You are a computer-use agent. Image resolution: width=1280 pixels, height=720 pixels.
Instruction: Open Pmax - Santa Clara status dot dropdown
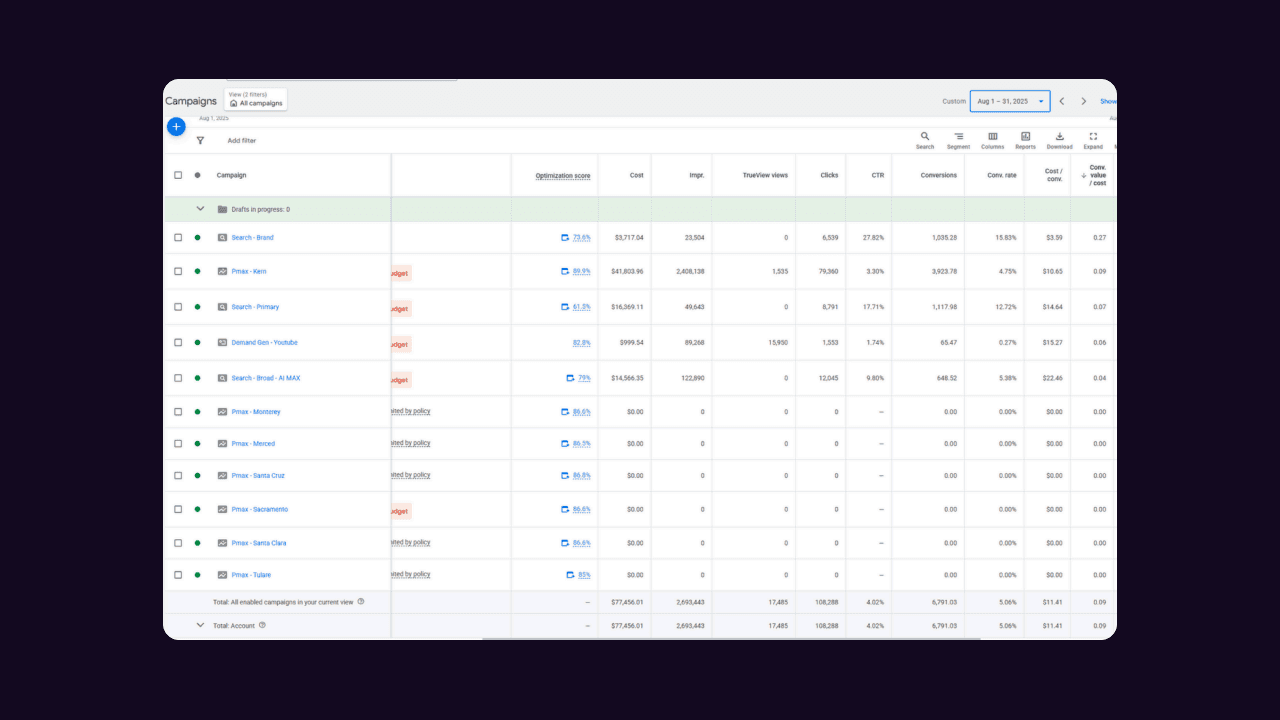(x=197, y=543)
